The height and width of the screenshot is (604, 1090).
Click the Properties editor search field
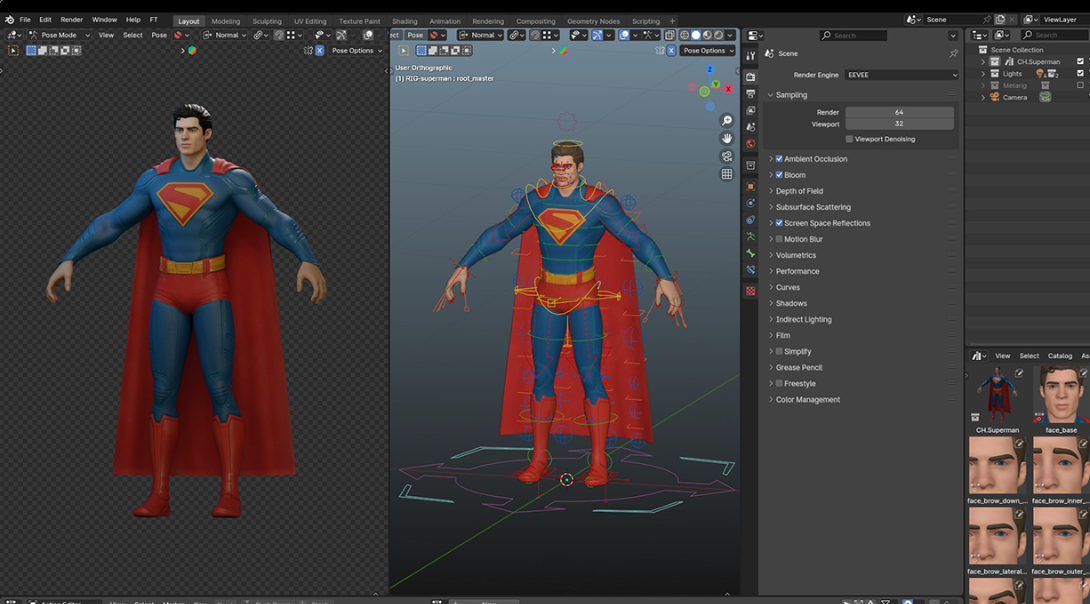[853, 35]
